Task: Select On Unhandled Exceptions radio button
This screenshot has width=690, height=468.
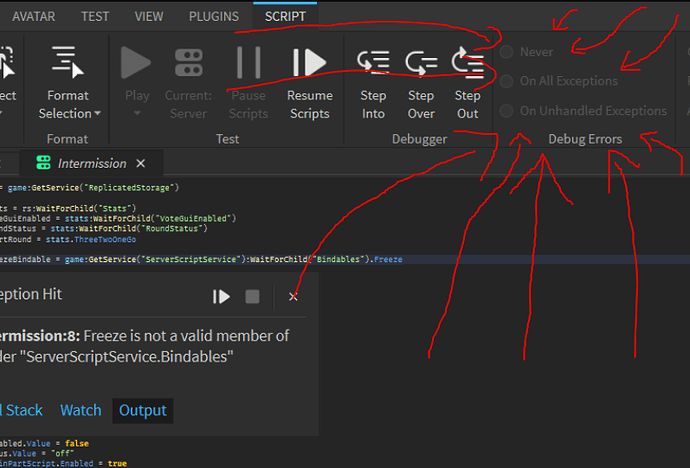Action: (506, 110)
